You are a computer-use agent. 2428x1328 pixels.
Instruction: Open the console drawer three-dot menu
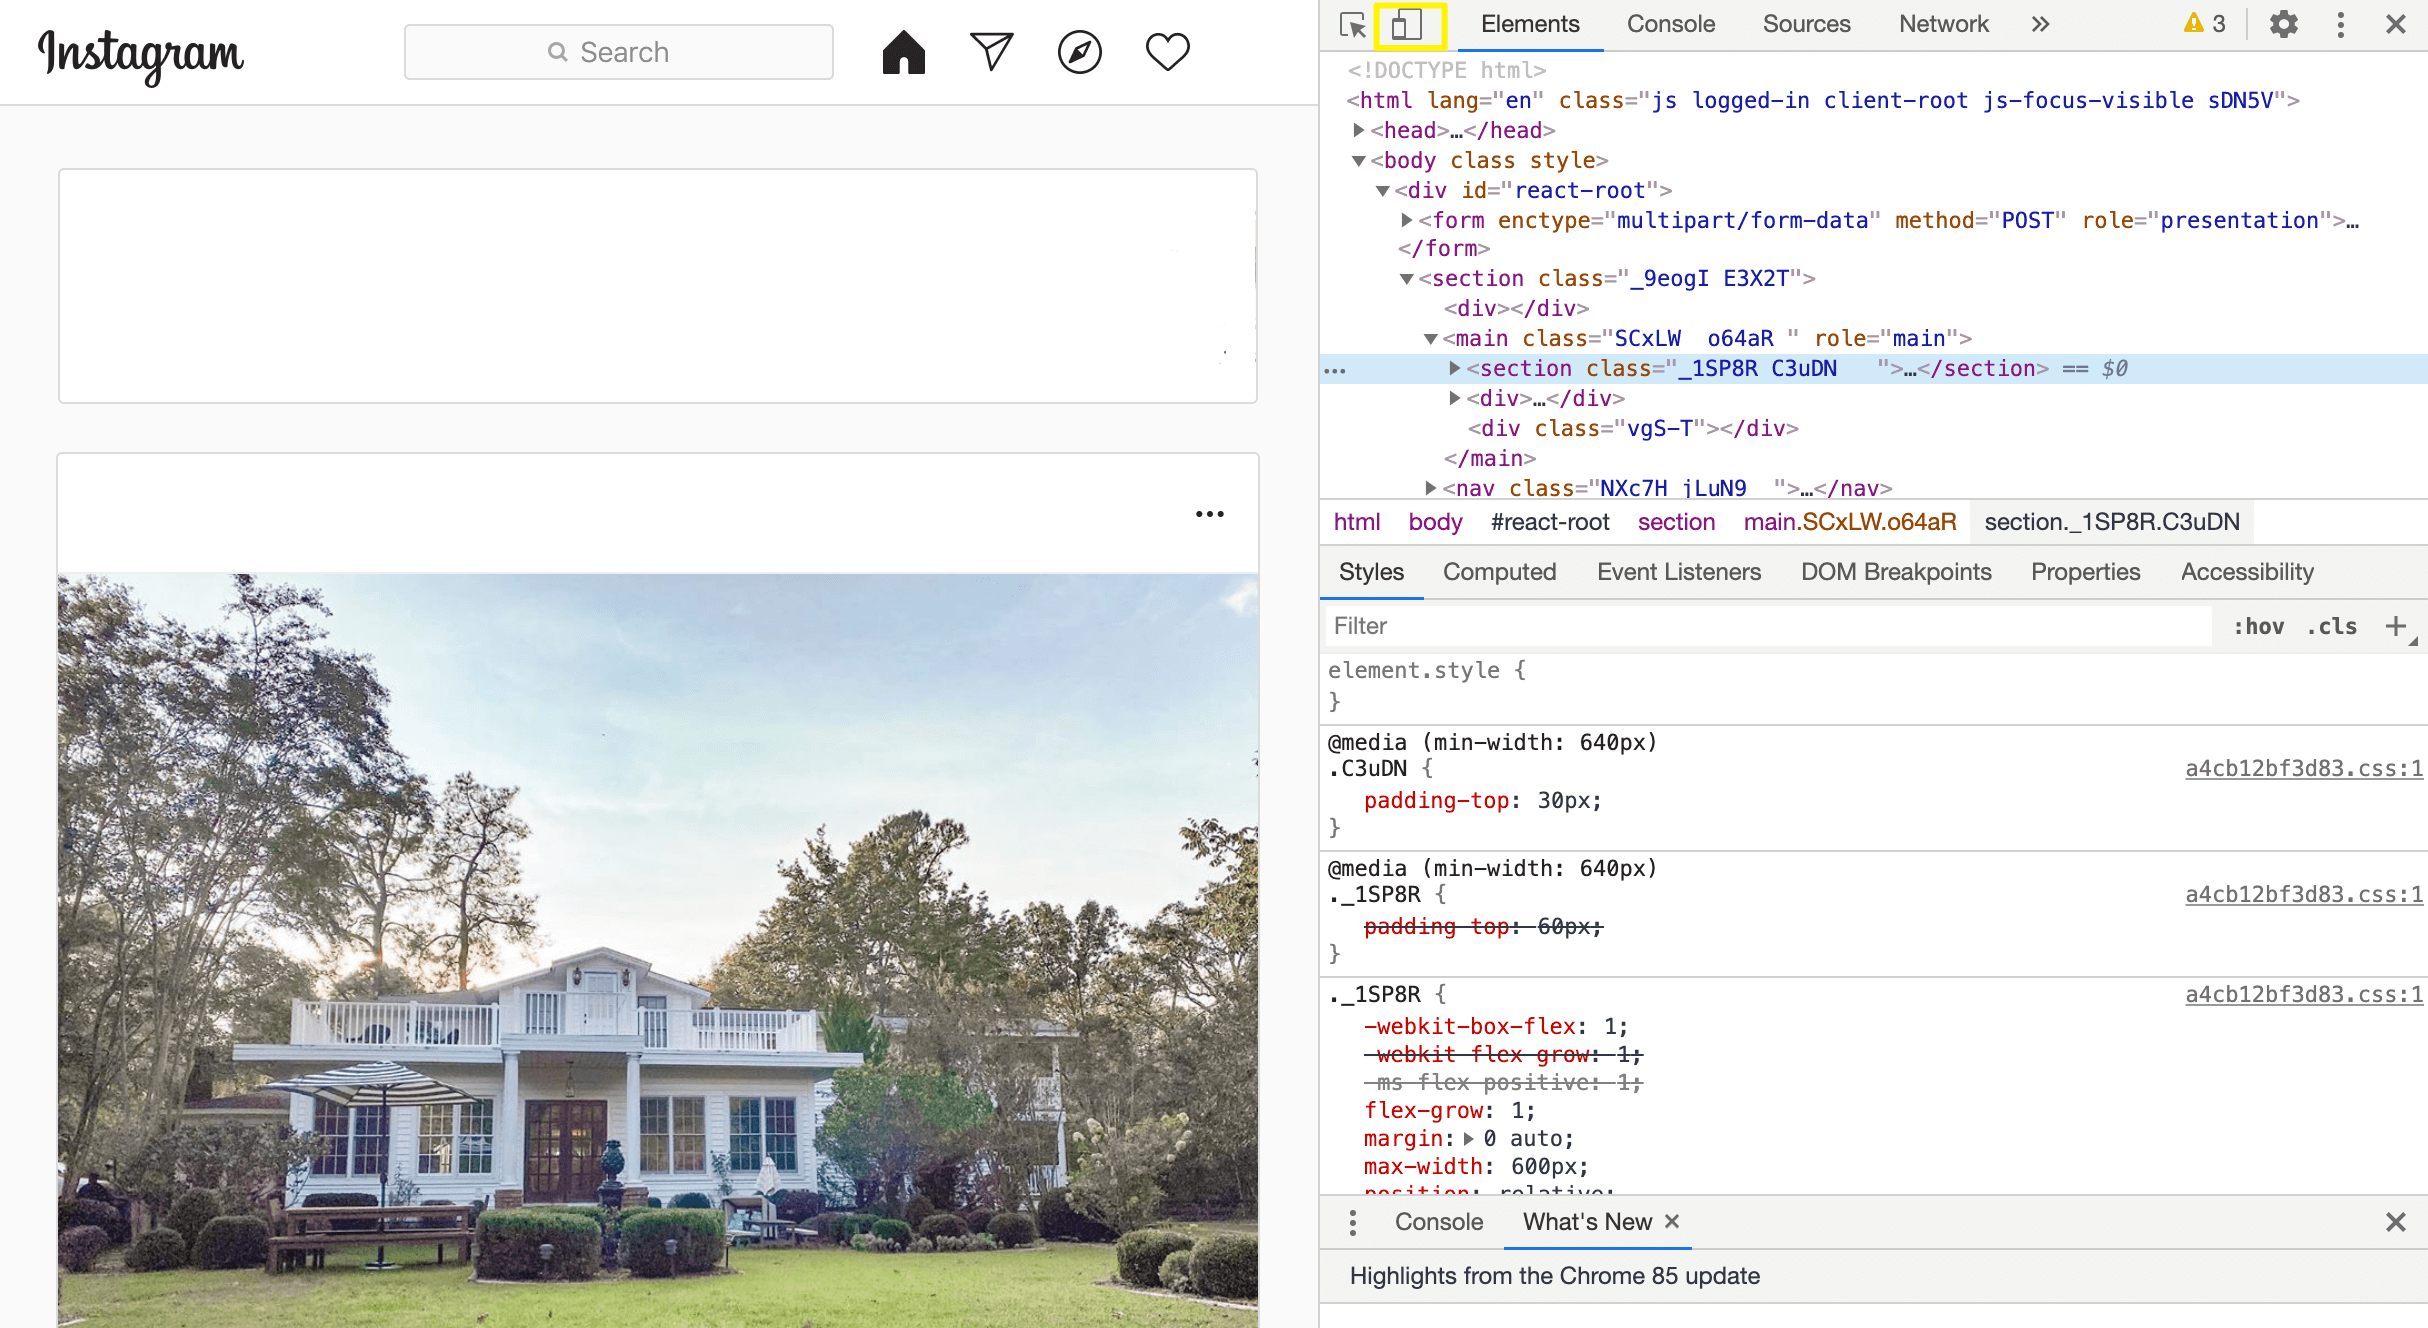[1353, 1221]
